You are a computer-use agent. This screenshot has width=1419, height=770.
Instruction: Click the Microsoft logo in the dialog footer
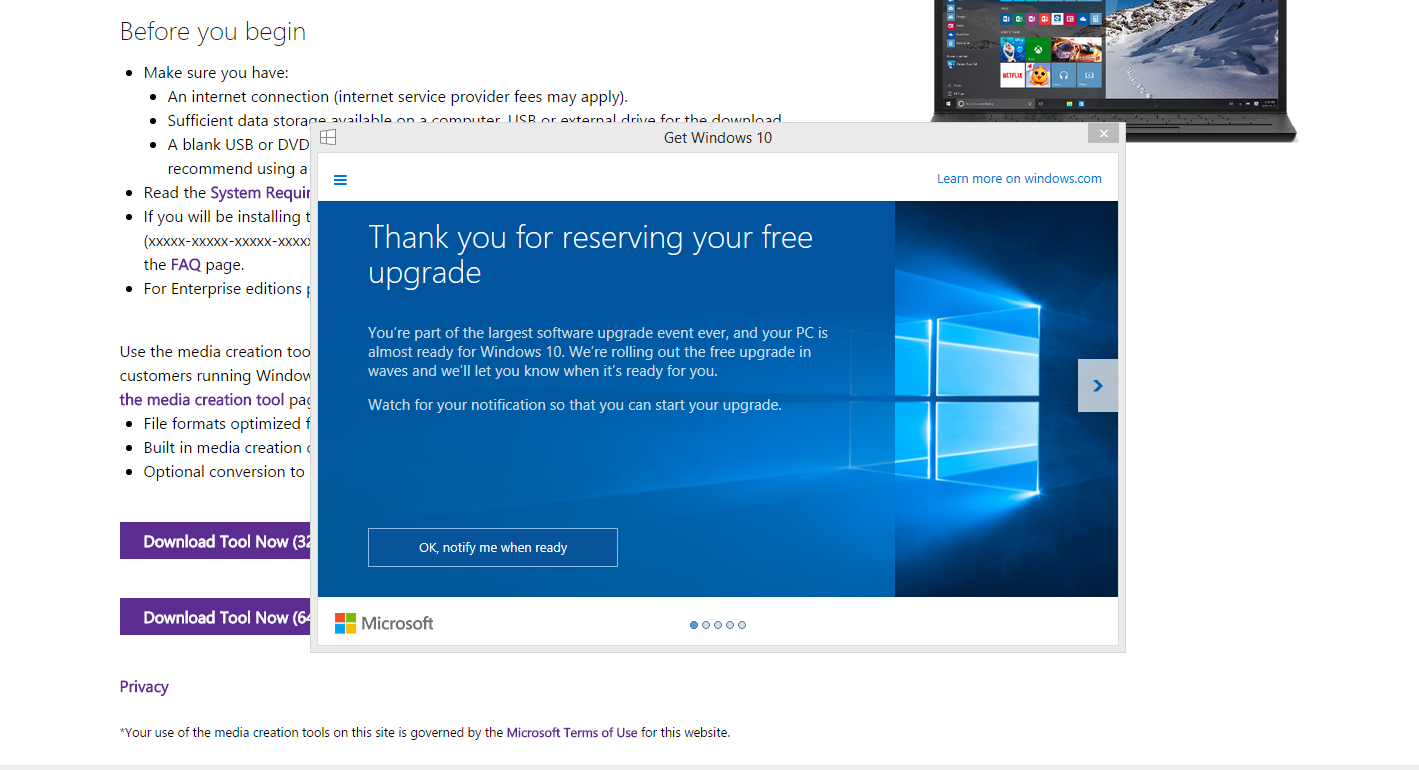[x=384, y=623]
